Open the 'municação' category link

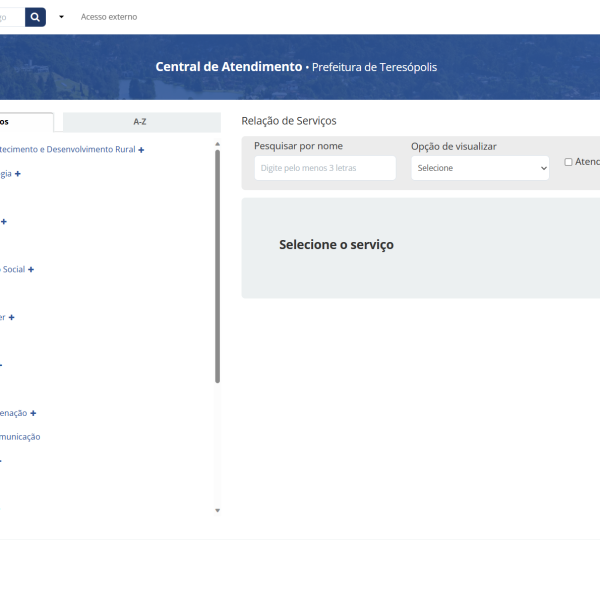[20, 437]
